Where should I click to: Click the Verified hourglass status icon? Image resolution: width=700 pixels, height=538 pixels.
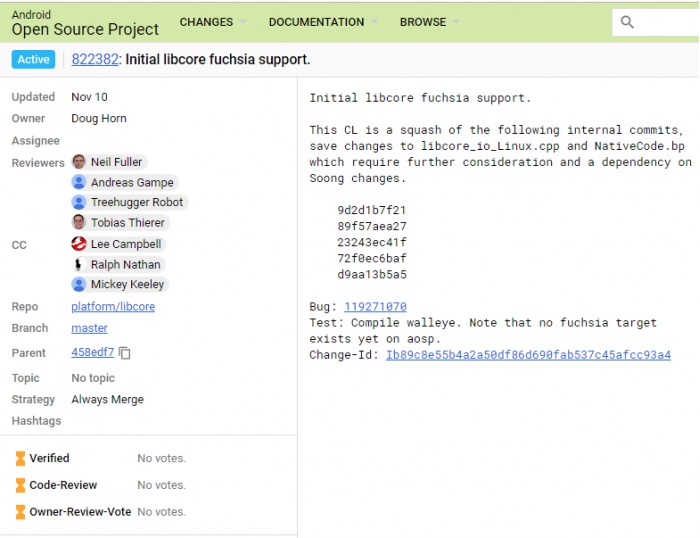pos(20,459)
